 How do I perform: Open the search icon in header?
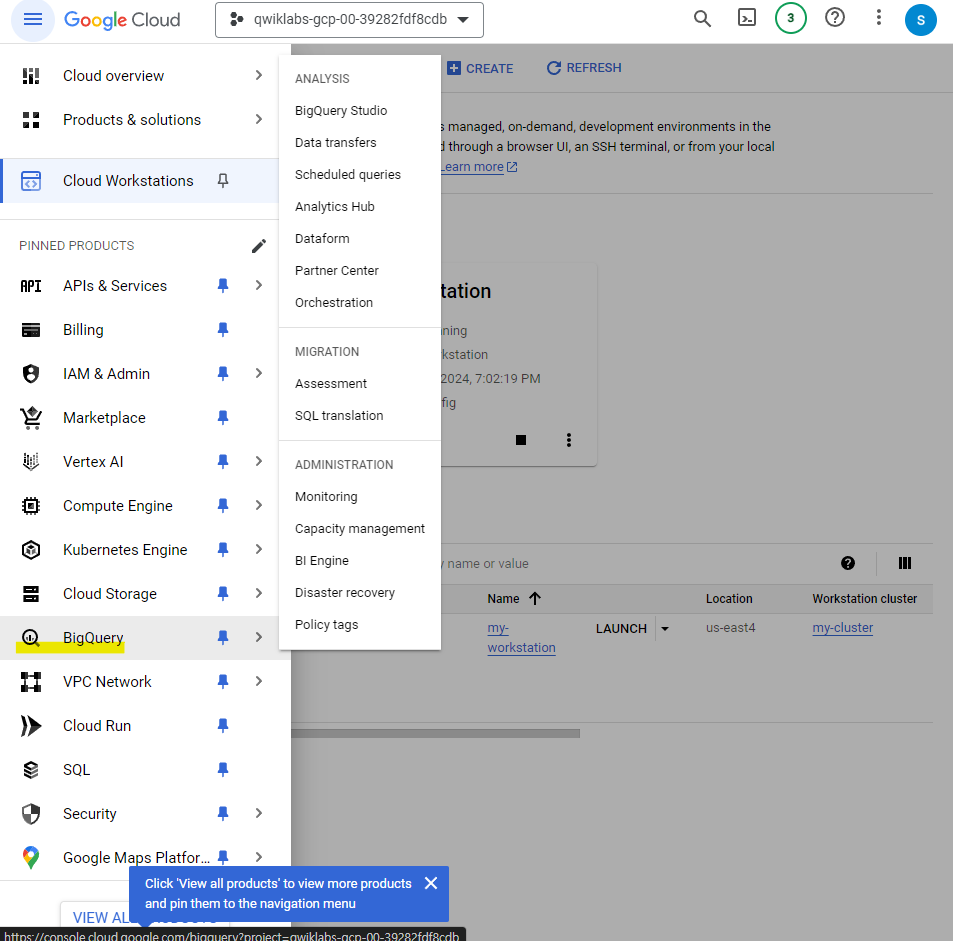pos(702,19)
